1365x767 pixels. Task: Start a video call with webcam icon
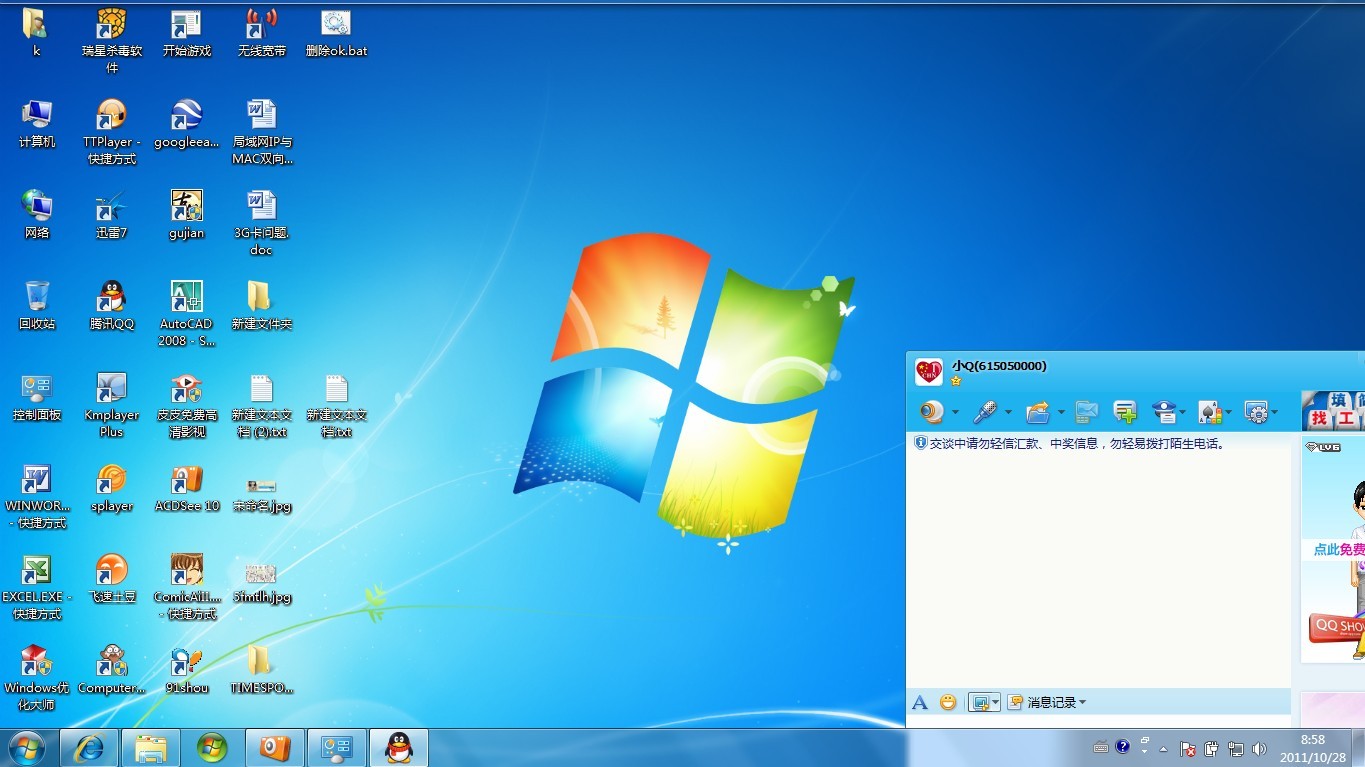point(932,412)
